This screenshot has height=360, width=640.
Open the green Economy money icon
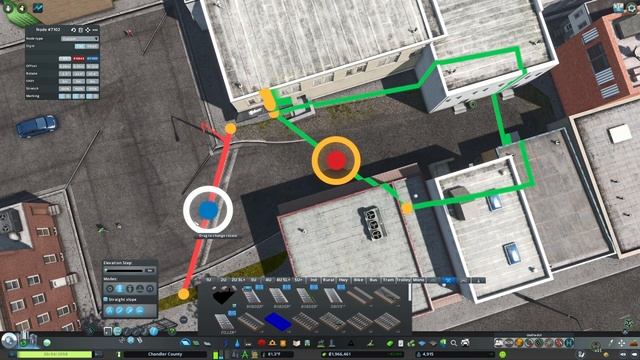click(390, 343)
